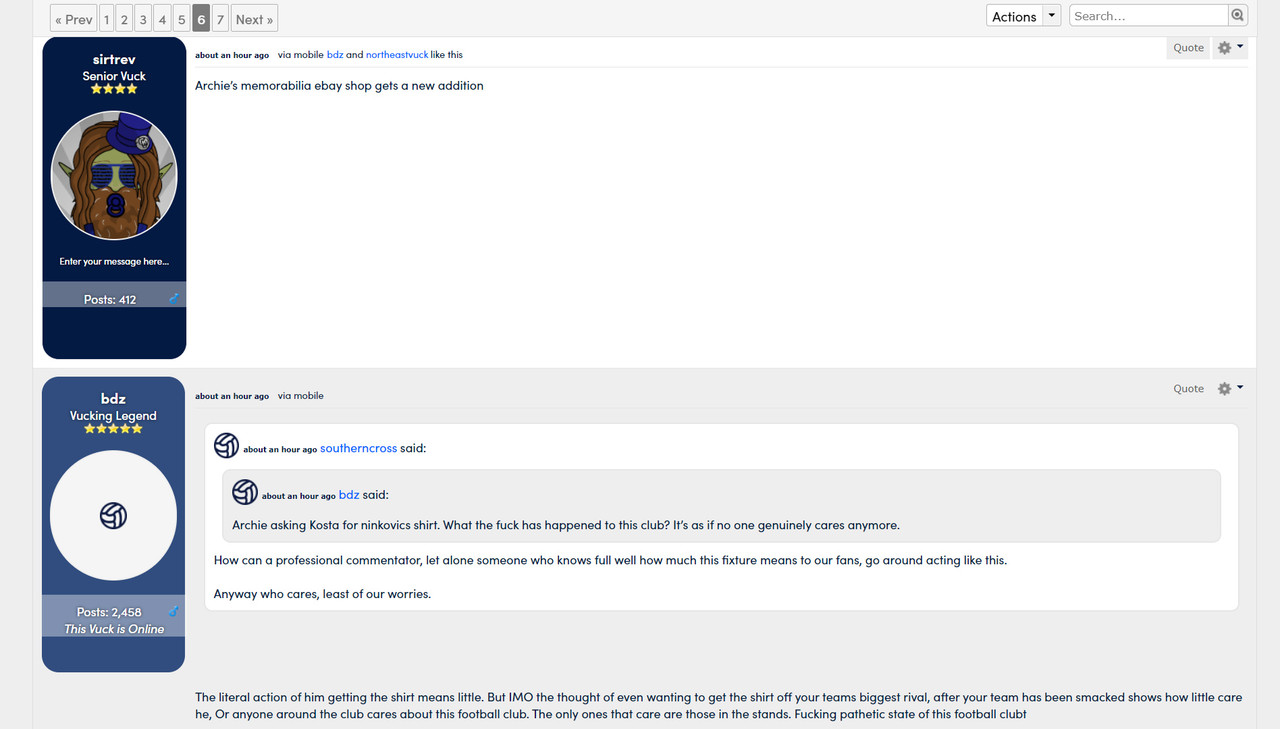Quote sirtrev's post

coord(1188,48)
